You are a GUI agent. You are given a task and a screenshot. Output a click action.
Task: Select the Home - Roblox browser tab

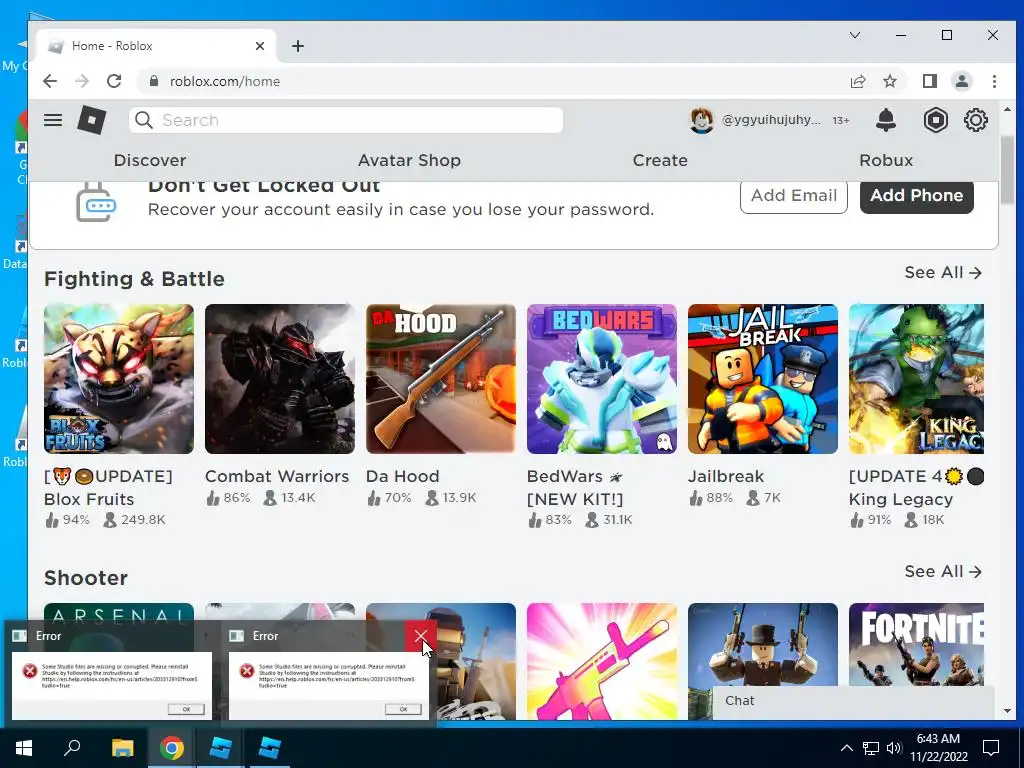tap(157, 46)
